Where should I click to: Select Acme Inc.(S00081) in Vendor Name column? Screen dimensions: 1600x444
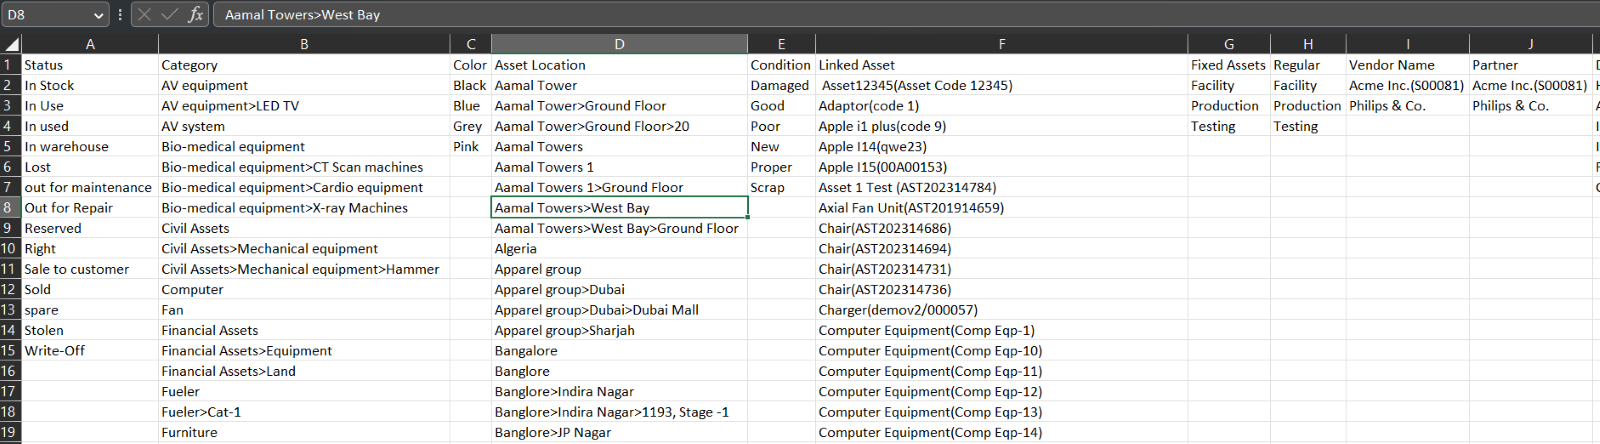[x=1408, y=86]
